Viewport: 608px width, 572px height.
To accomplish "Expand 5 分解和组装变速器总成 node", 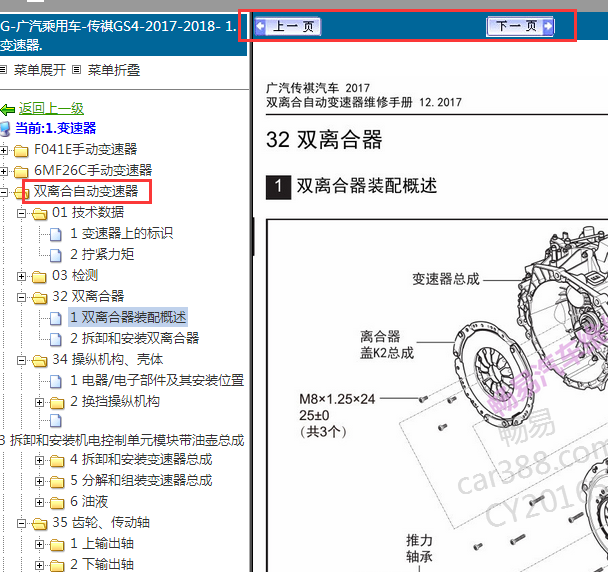I will pyautogui.click(x=39, y=481).
